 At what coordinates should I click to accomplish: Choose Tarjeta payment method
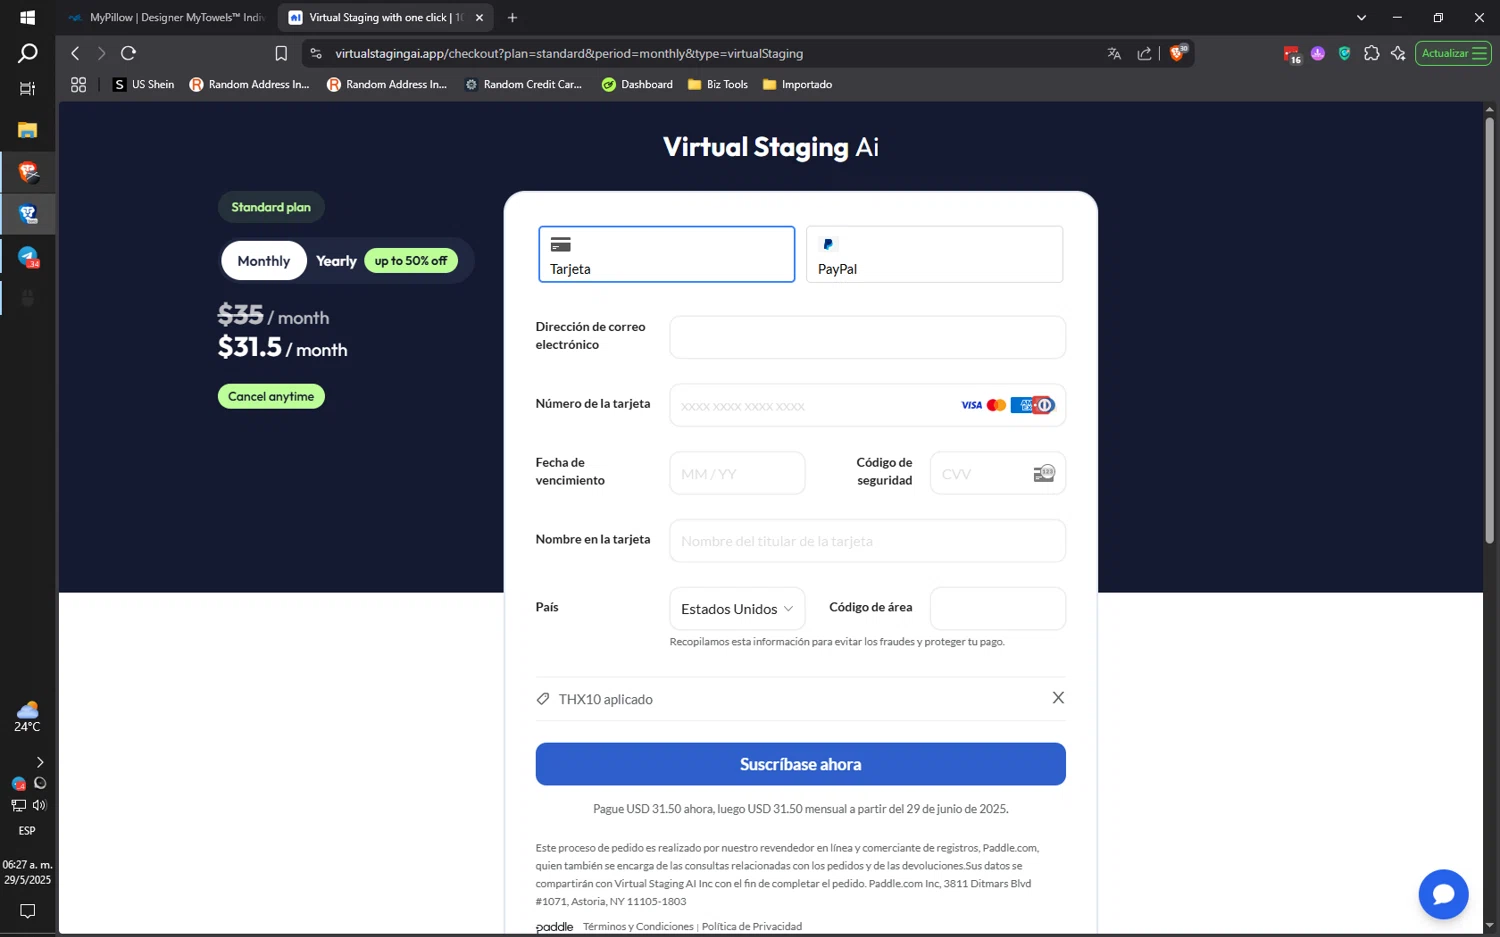pyautogui.click(x=667, y=254)
